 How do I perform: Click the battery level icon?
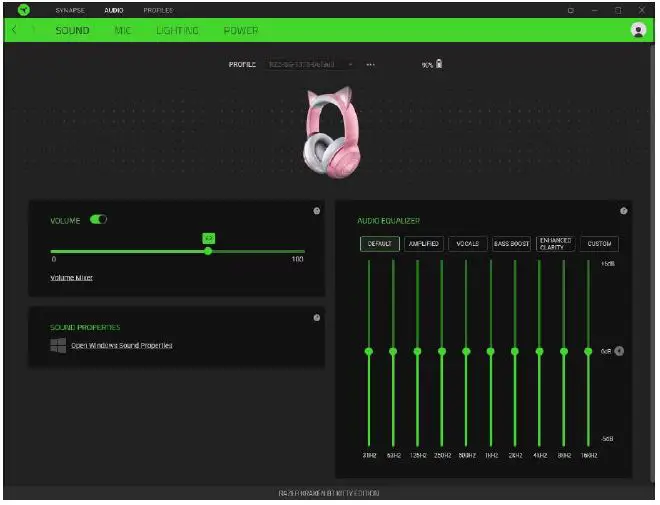coord(439,64)
